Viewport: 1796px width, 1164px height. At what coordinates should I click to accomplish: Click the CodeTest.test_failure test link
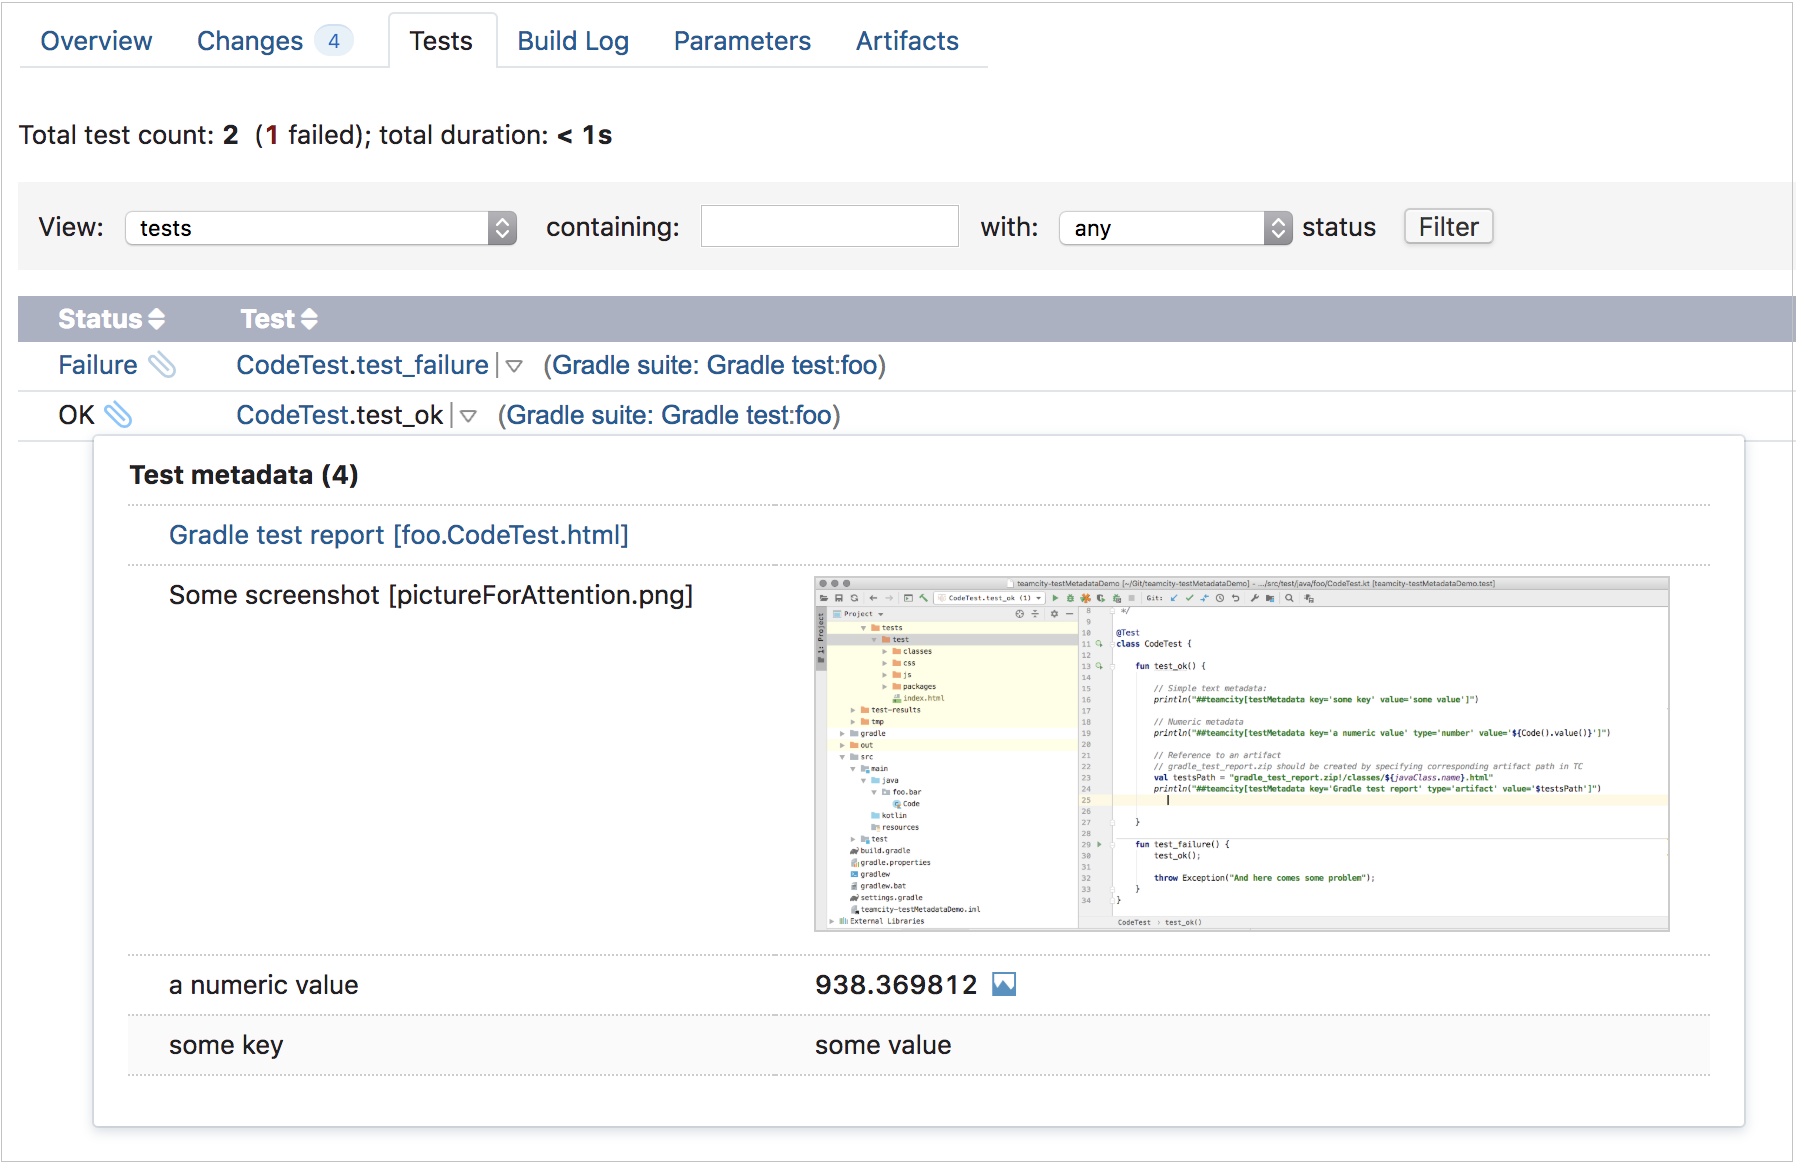[362, 366]
